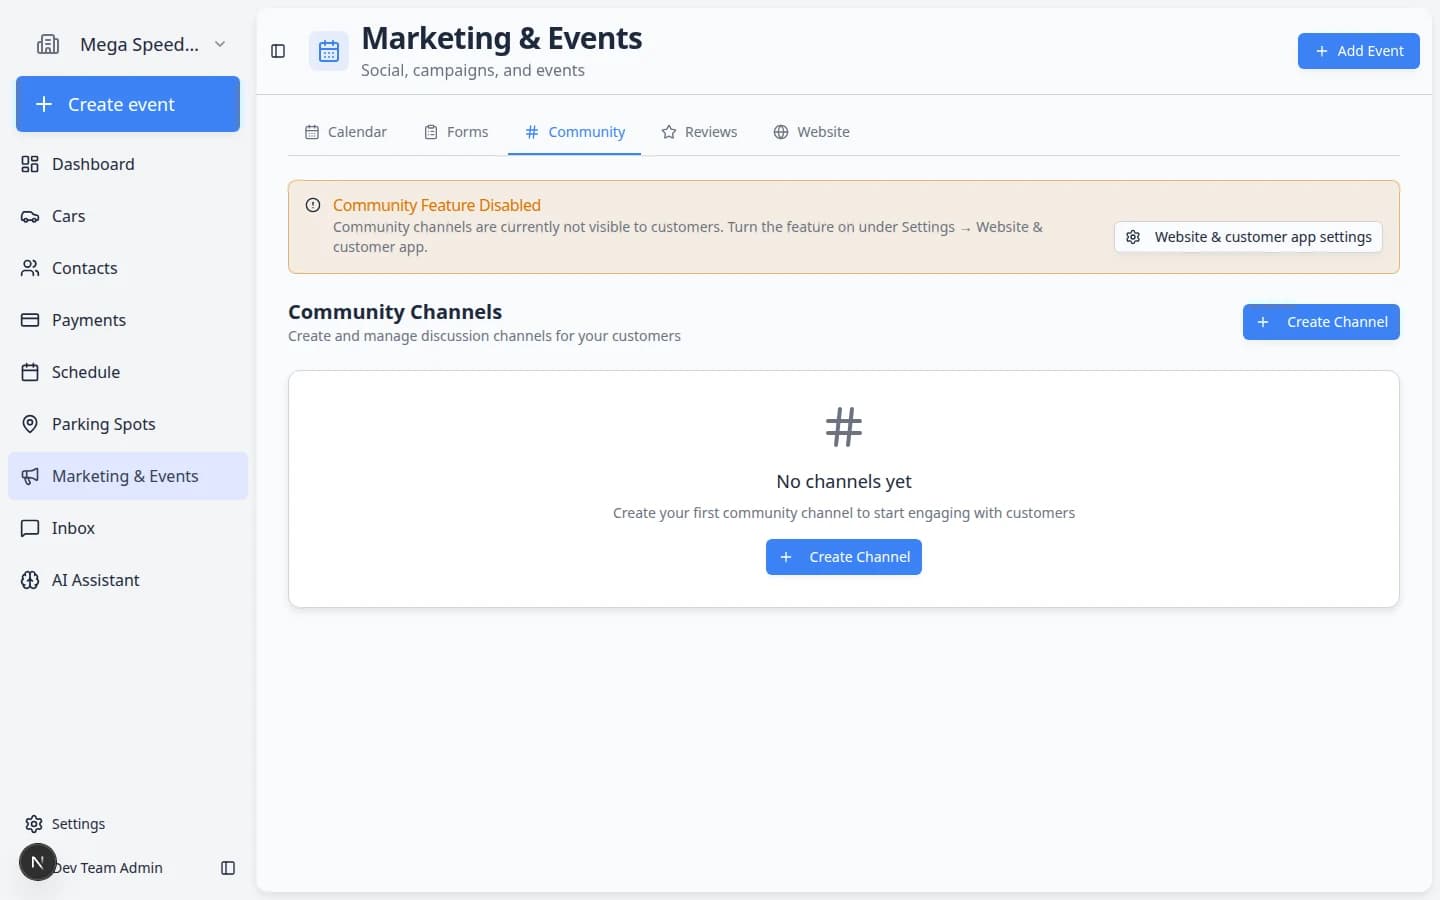Click Create Channel under No channels yet

[843, 557]
